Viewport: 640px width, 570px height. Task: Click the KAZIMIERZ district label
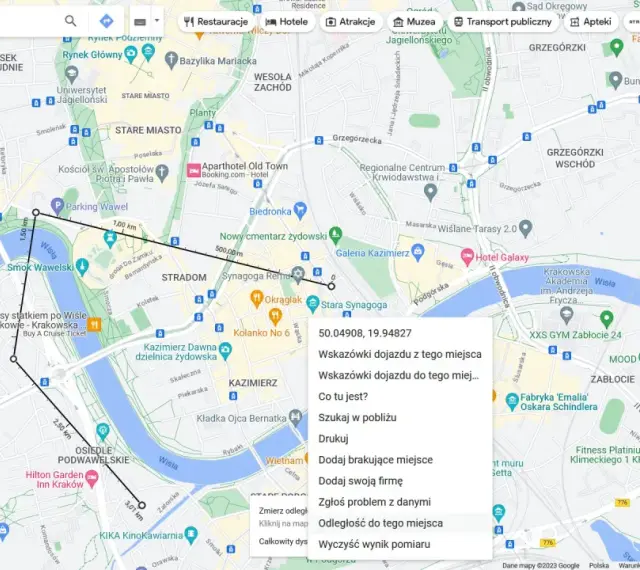pyautogui.click(x=253, y=383)
